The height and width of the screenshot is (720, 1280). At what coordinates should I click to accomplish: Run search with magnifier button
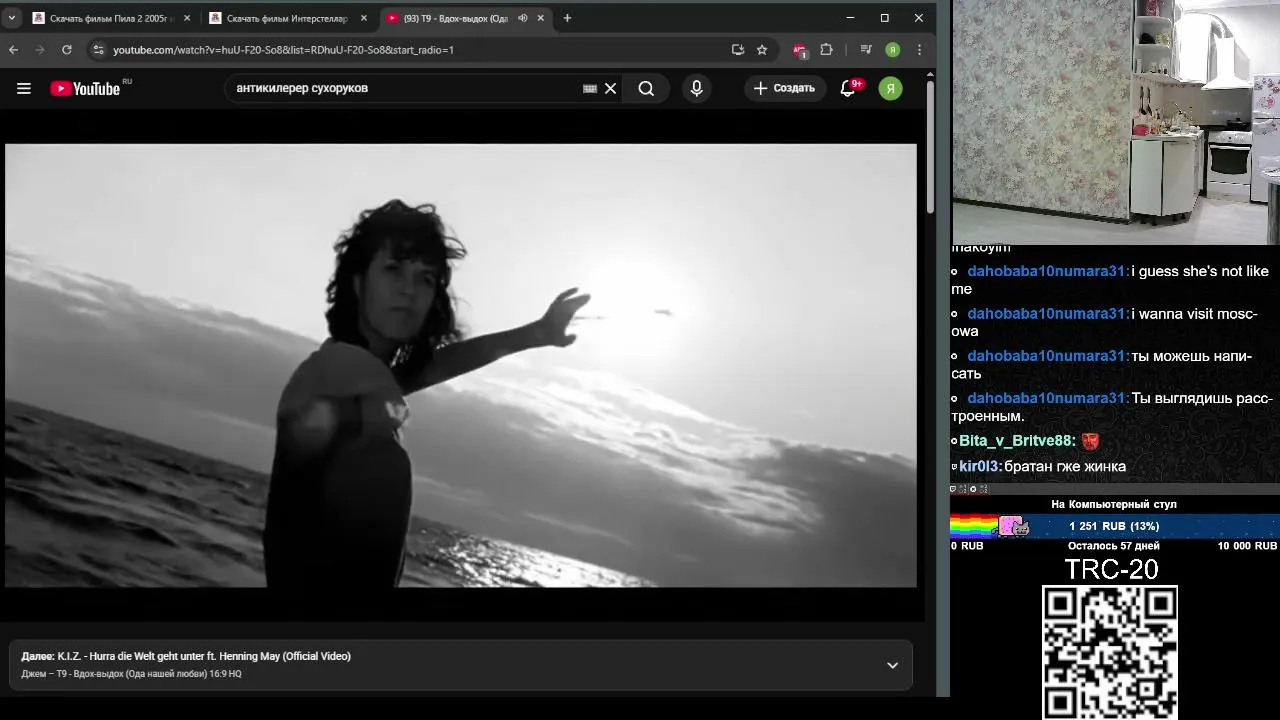[x=647, y=88]
